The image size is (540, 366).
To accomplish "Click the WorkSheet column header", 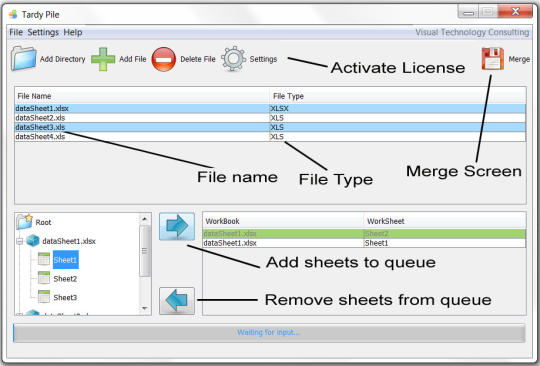I will coord(445,221).
